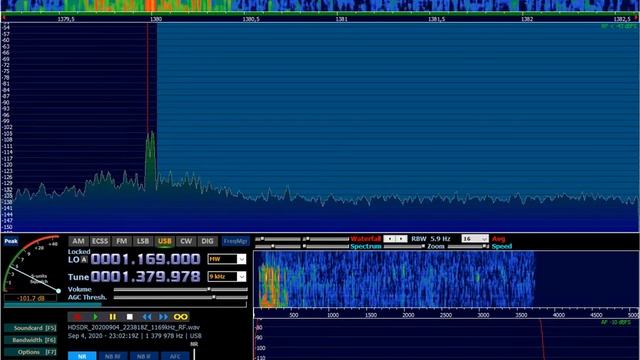Click the green play button

96,317
